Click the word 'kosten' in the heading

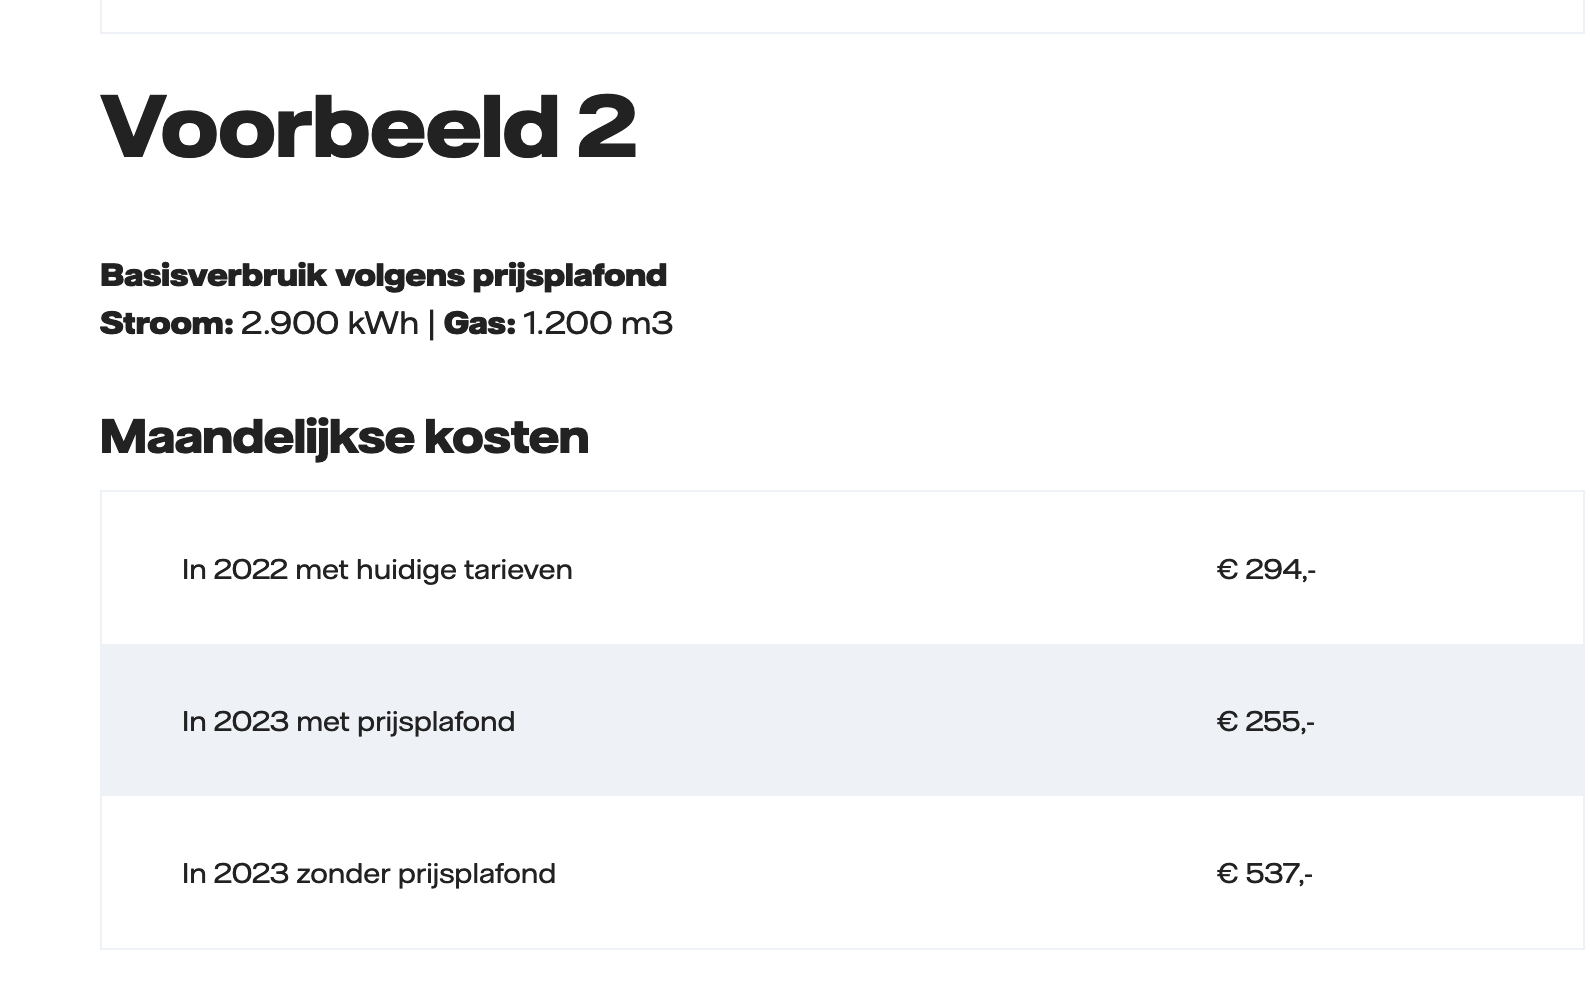pyautogui.click(x=506, y=437)
